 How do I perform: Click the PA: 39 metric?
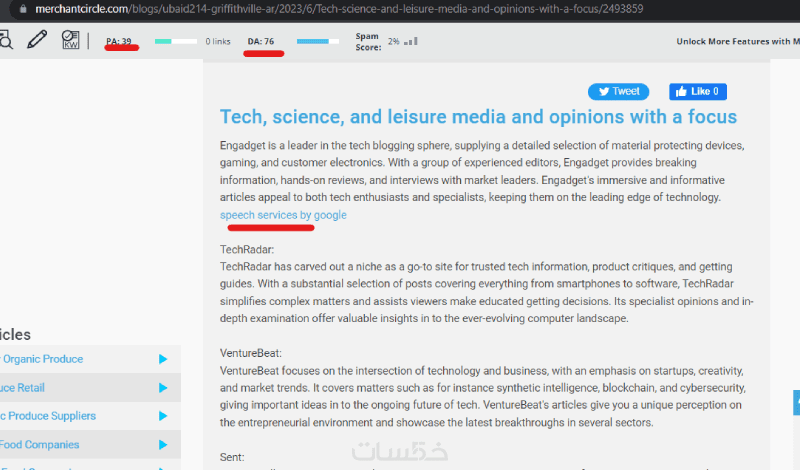[119, 41]
